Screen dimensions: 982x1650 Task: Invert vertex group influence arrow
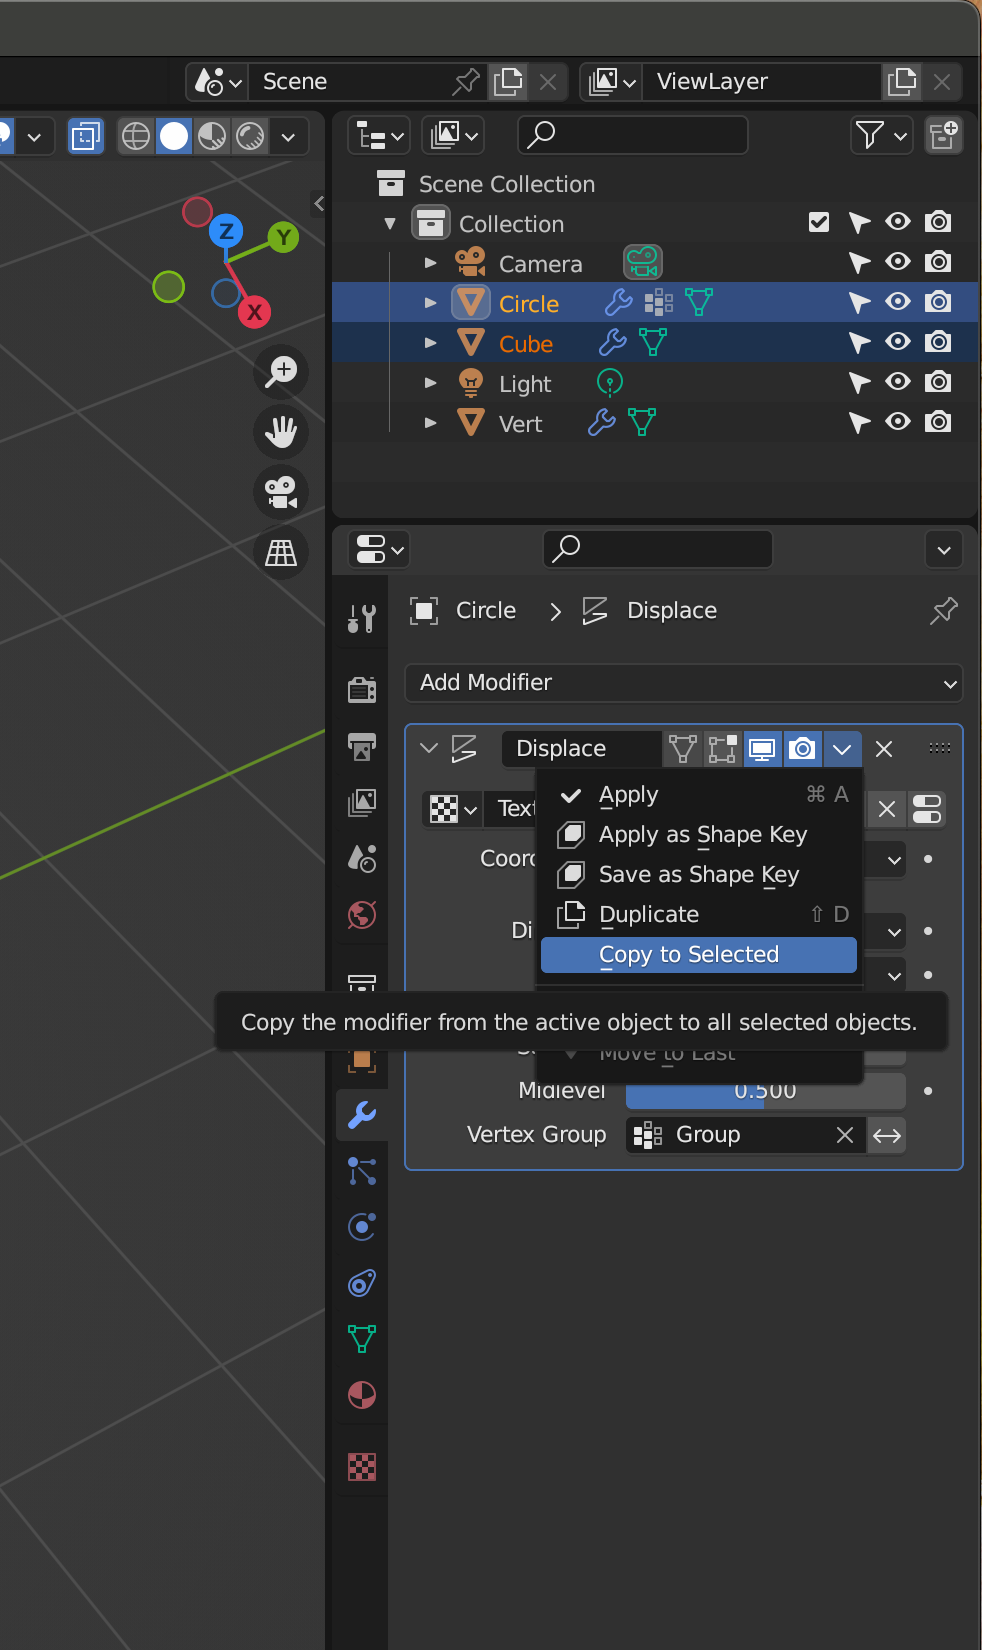887,1135
